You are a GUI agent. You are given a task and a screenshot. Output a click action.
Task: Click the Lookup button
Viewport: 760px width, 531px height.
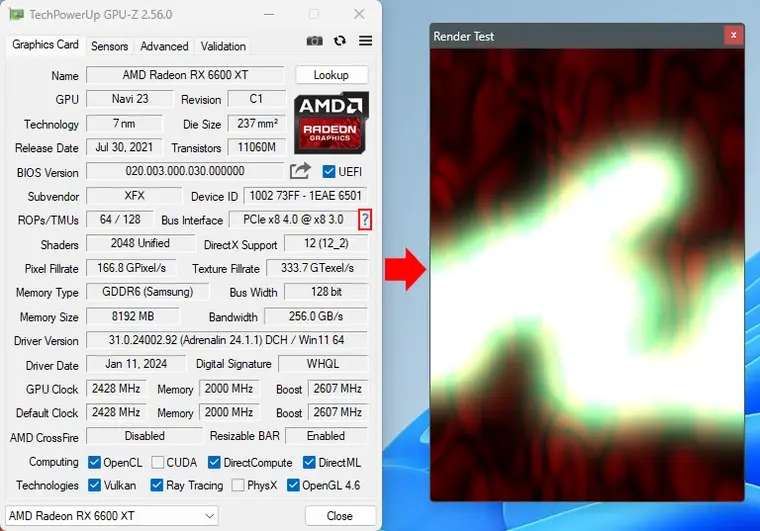pyautogui.click(x=332, y=75)
